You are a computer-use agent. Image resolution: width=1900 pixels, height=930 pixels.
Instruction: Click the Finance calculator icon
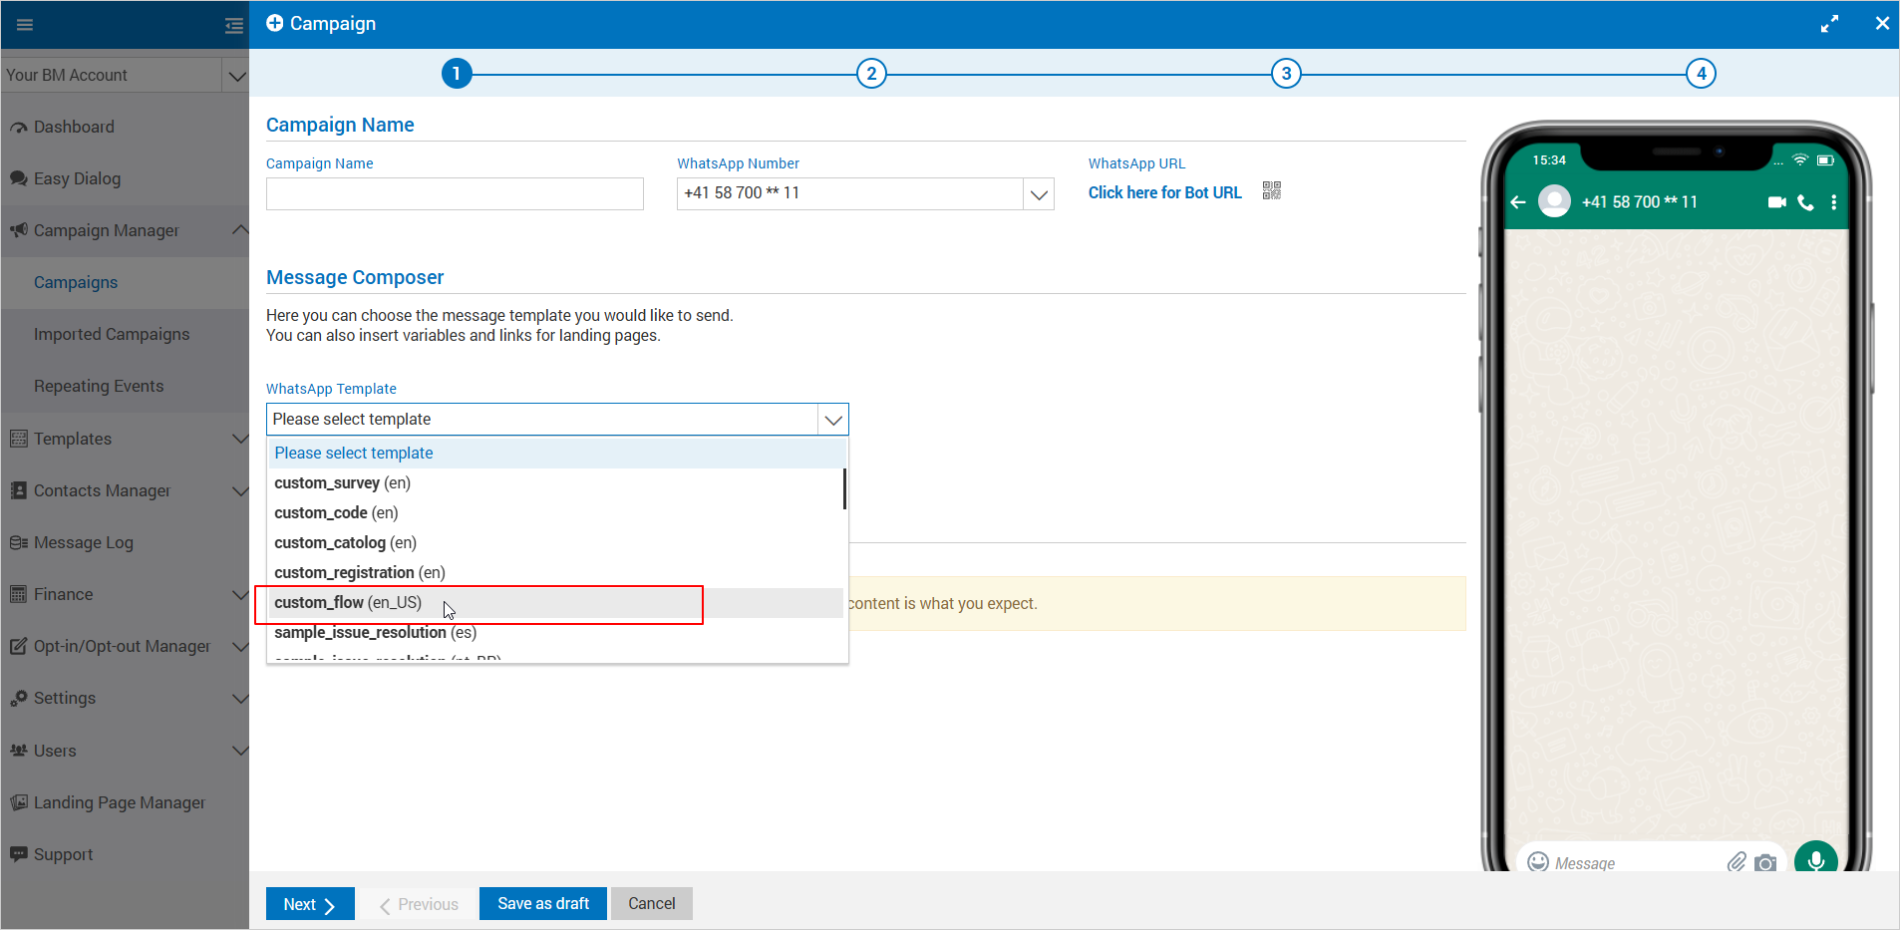coord(19,595)
